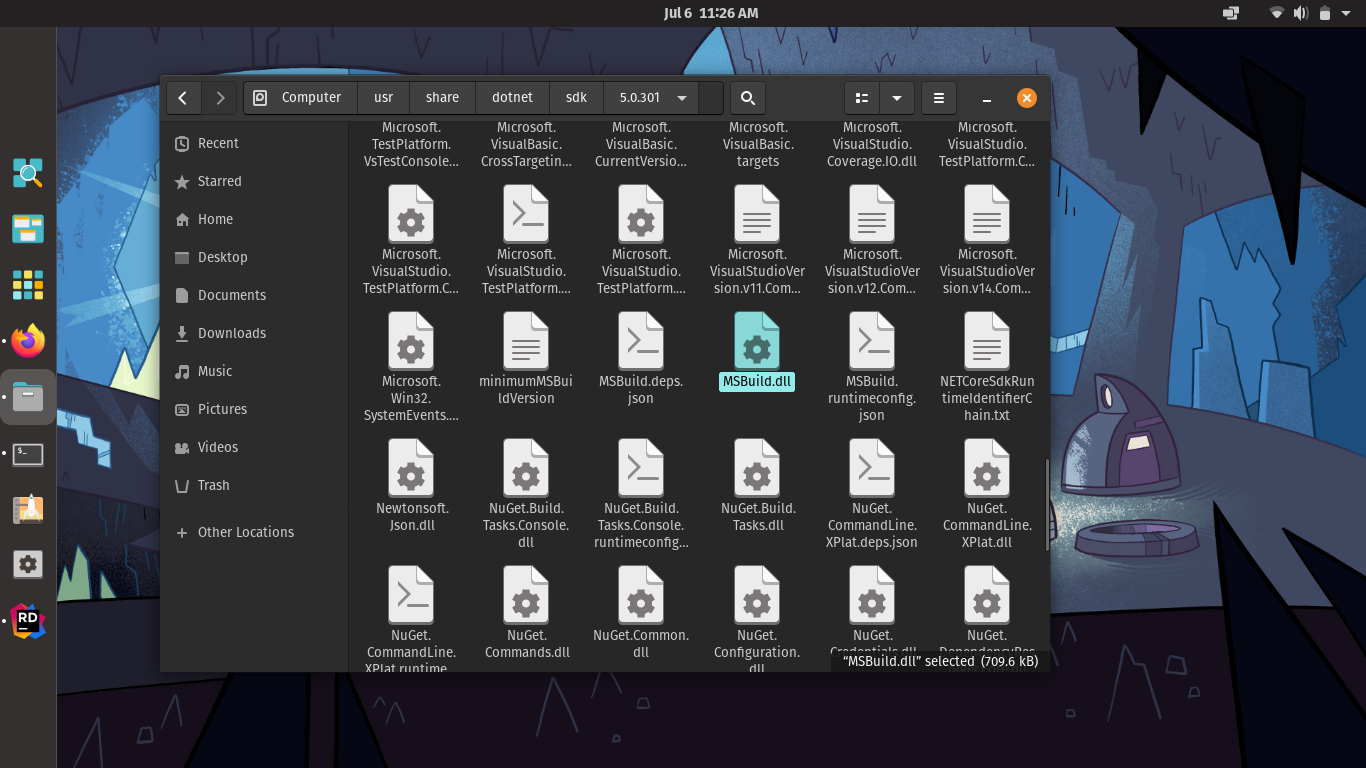Image resolution: width=1366 pixels, height=768 pixels.
Task: Jump to the sdk path segment
Action: pos(576,98)
